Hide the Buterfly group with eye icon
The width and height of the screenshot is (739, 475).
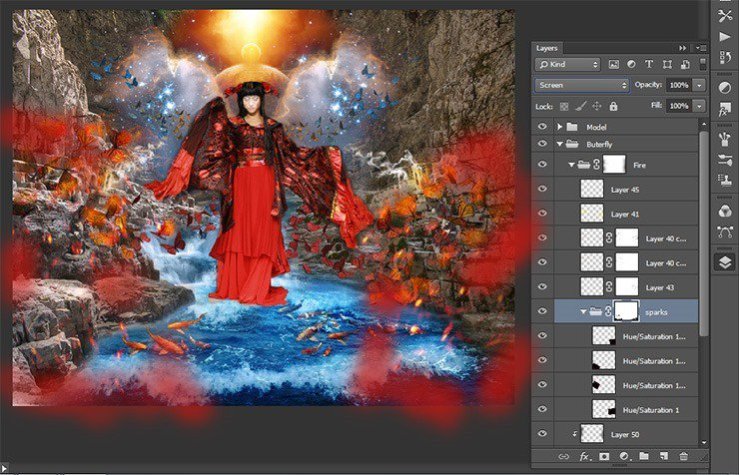click(542, 144)
